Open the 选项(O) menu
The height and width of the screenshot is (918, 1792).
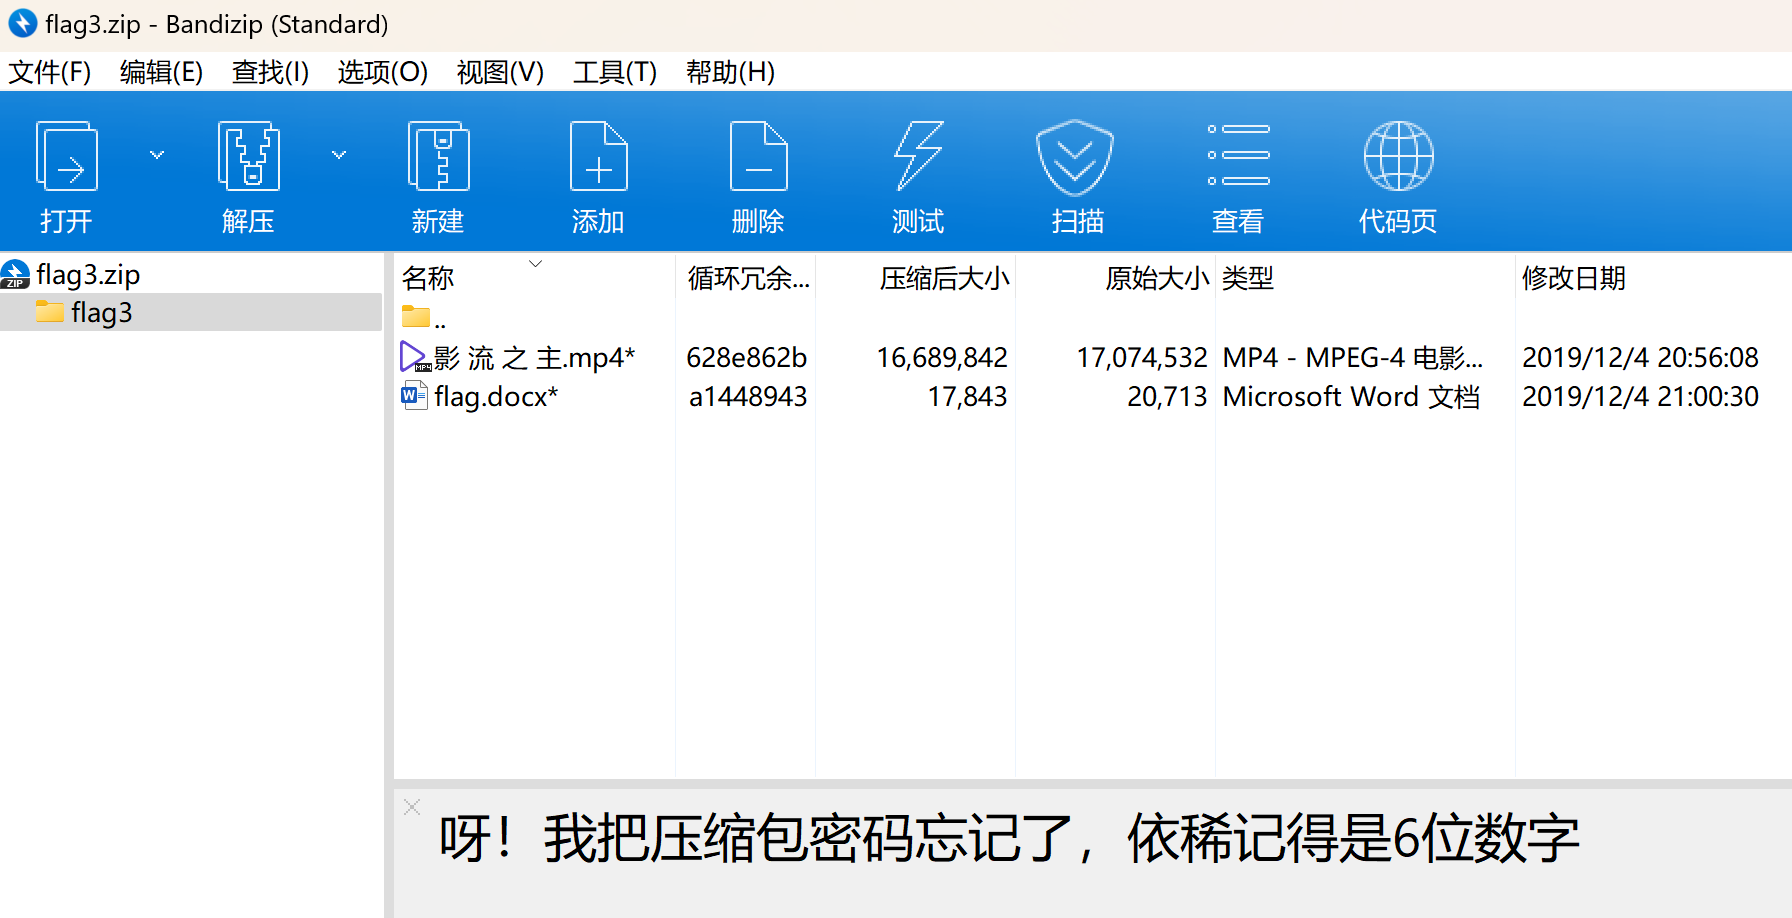point(382,72)
